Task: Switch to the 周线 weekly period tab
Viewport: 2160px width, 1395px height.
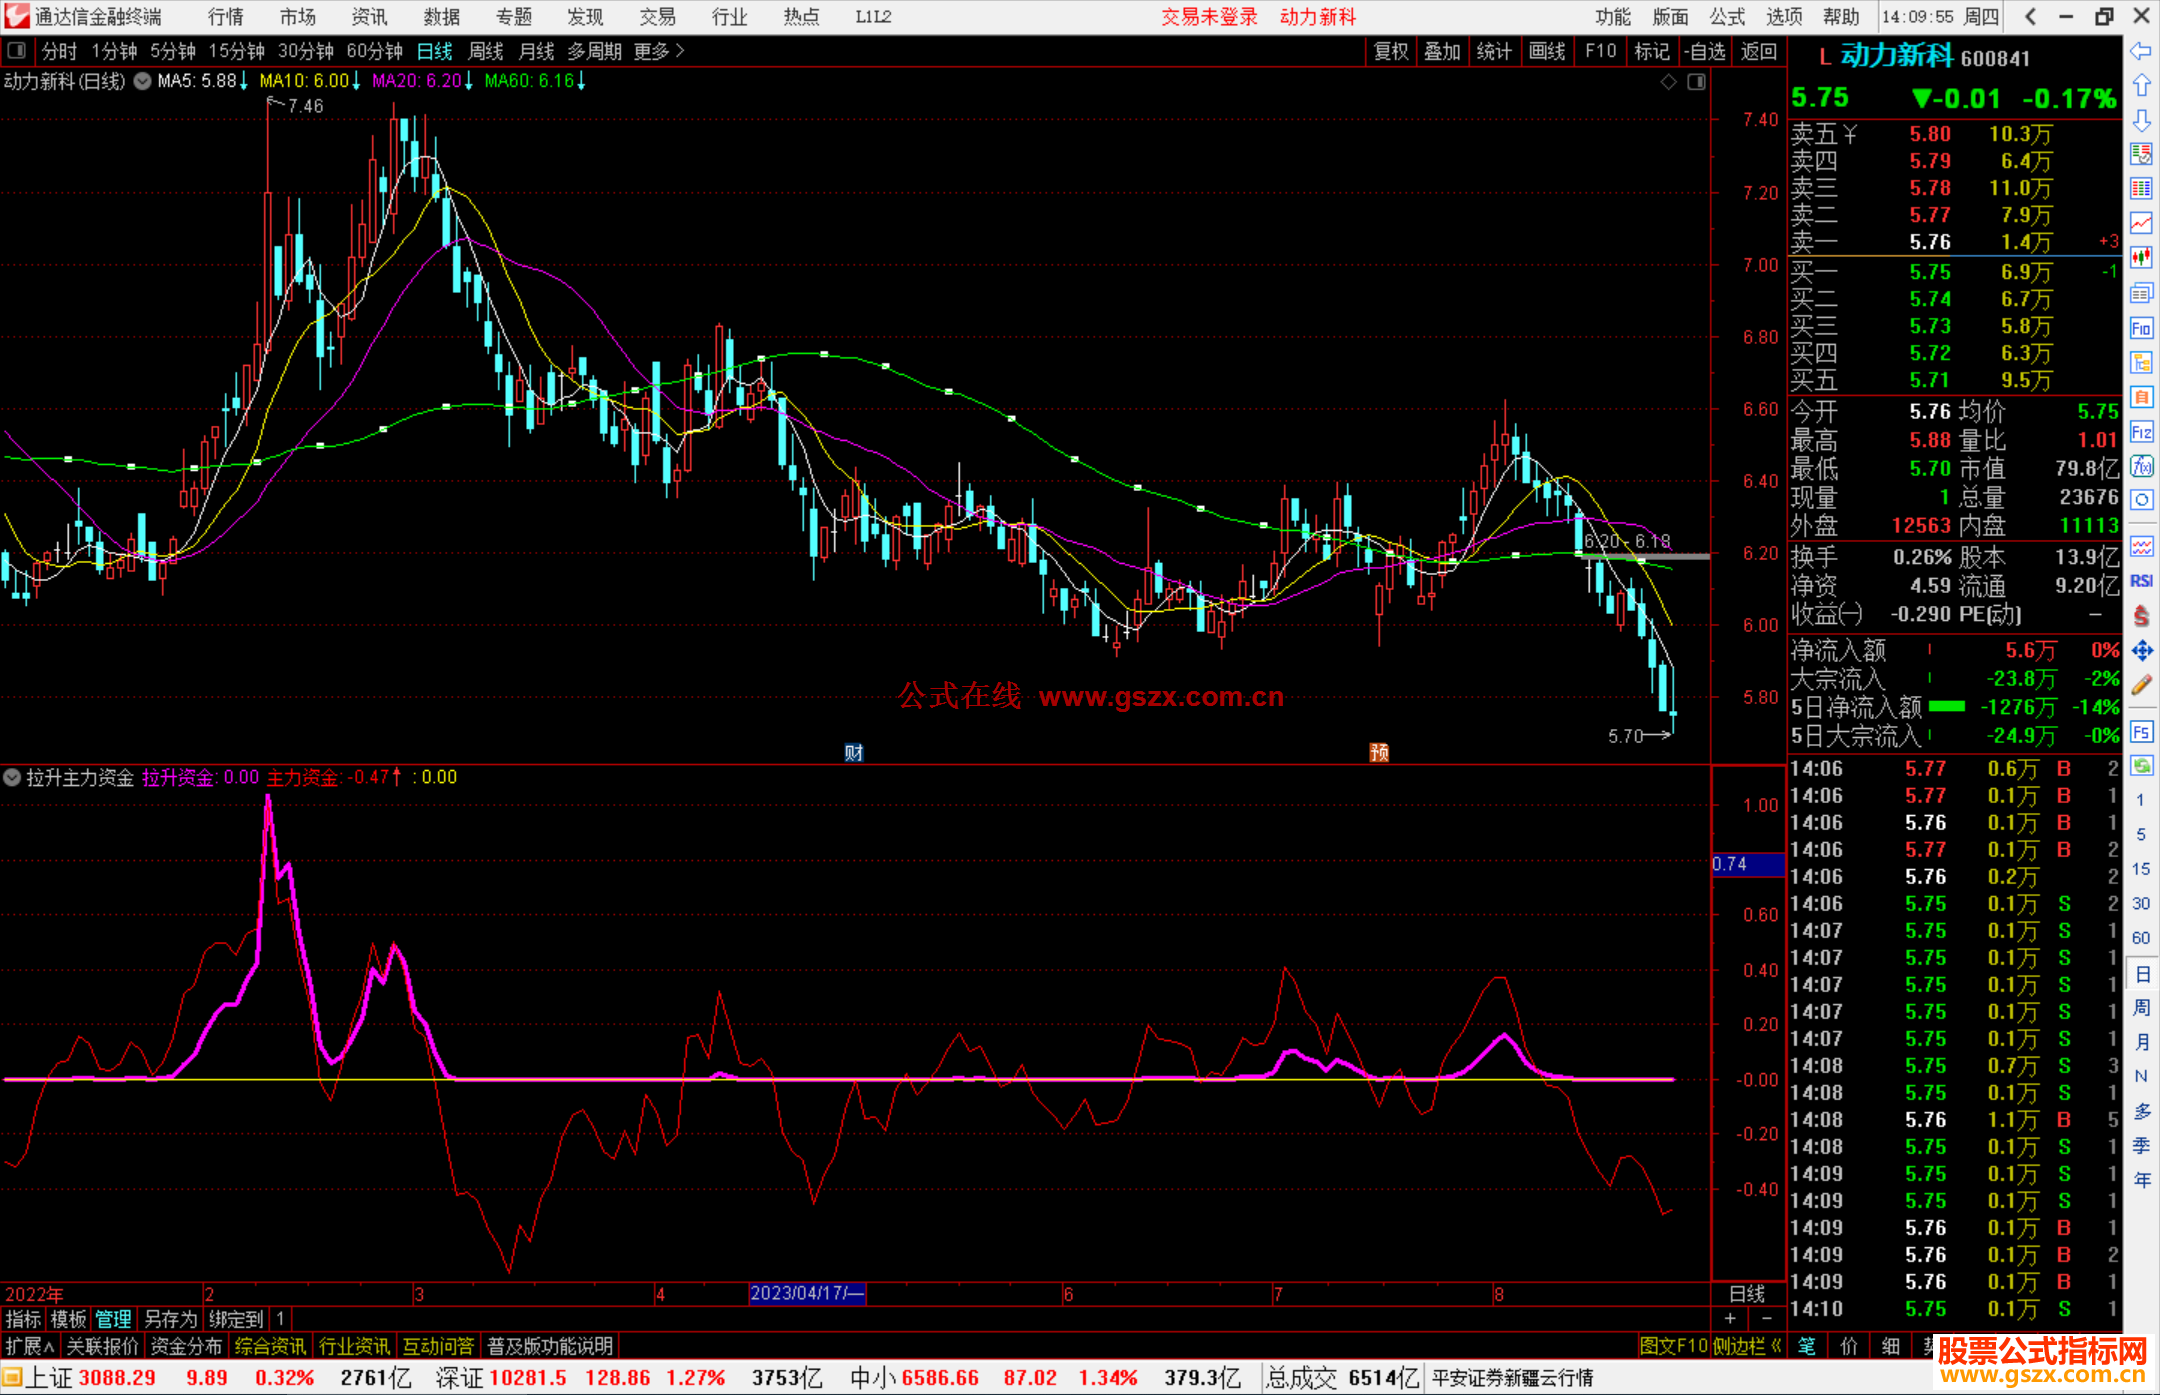Action: (x=486, y=51)
